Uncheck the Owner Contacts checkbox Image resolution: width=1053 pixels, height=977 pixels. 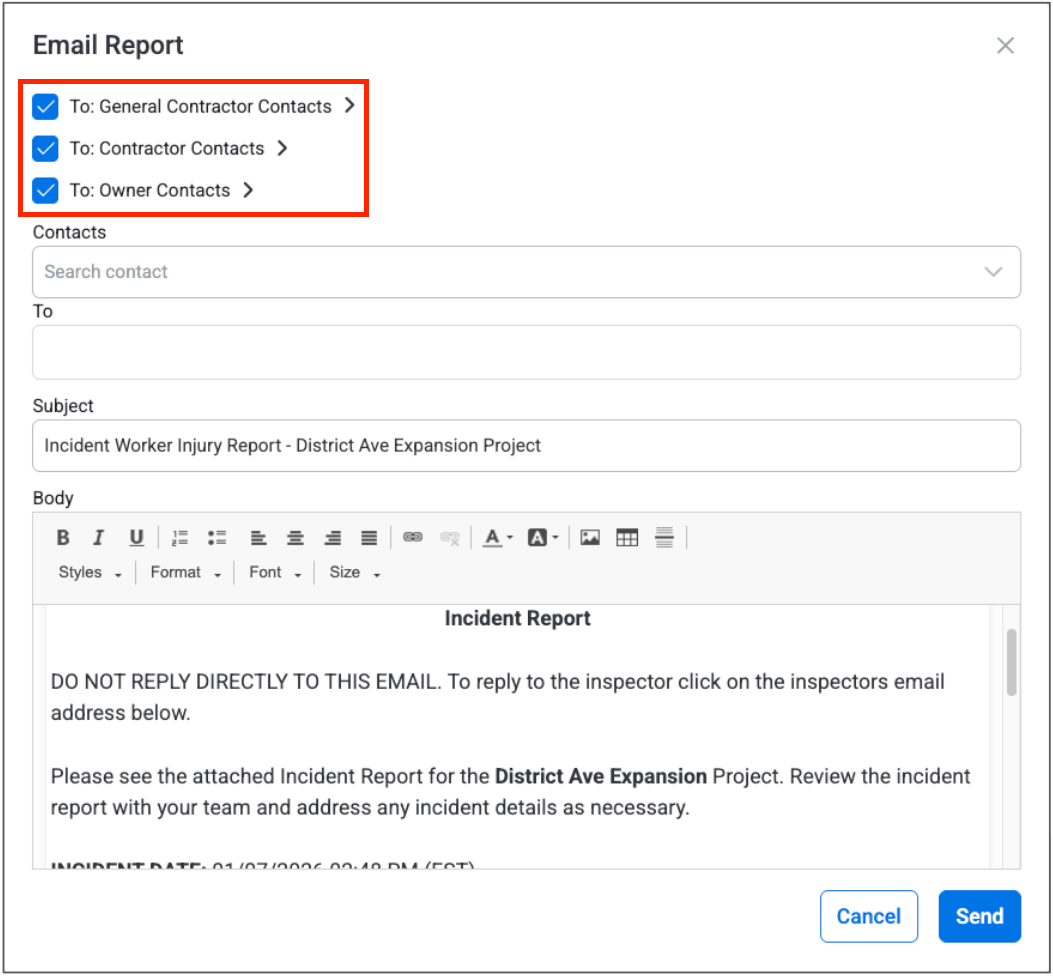[x=45, y=191]
